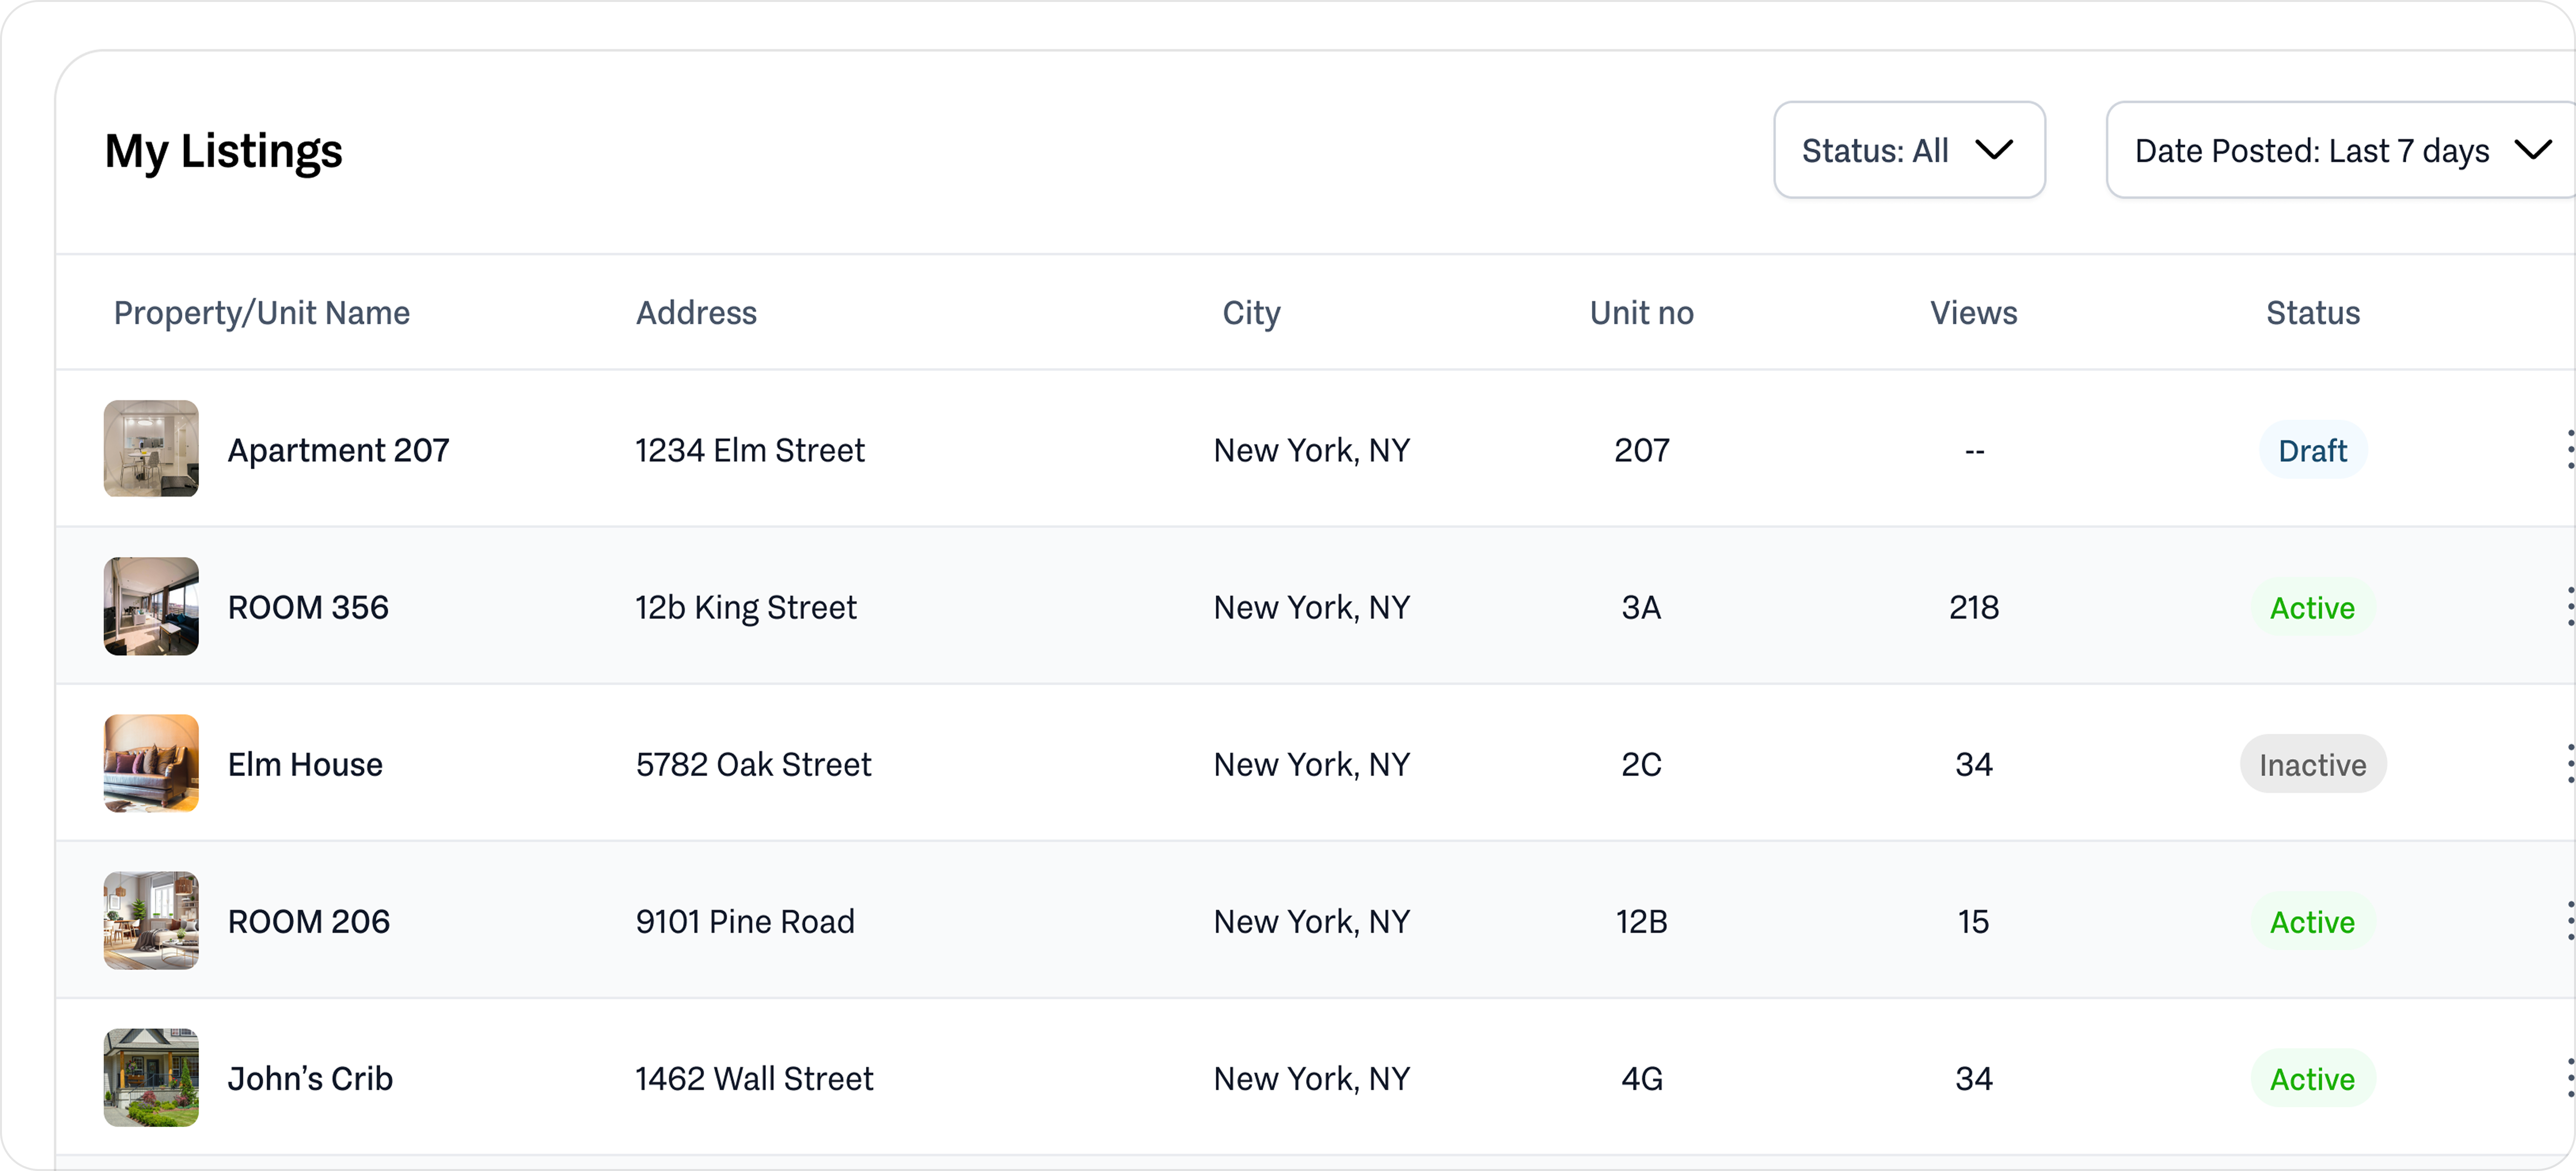Click the Active badge for John's Crib
2576x1171 pixels.
(2313, 1078)
